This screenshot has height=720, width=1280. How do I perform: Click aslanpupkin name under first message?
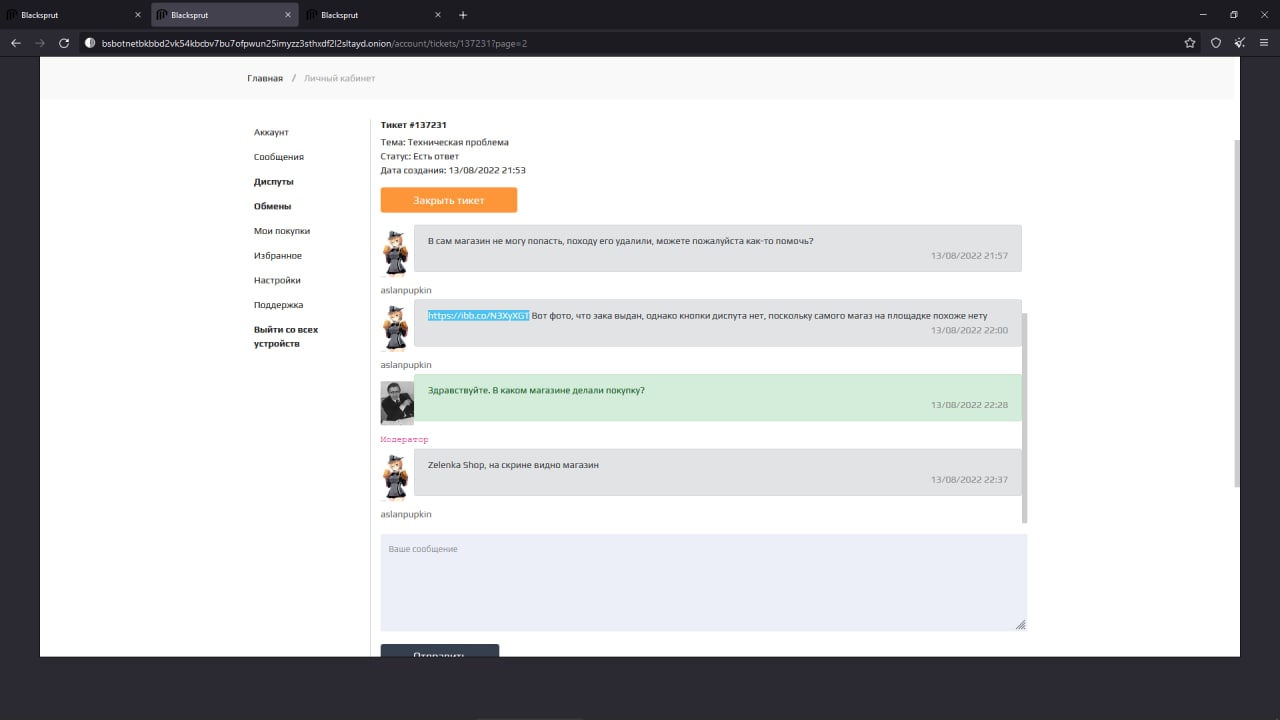click(406, 290)
